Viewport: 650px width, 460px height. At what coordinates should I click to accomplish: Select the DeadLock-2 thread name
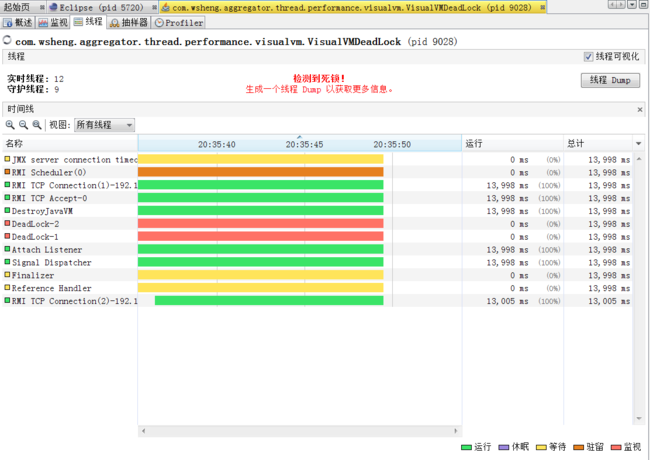tap(35, 224)
